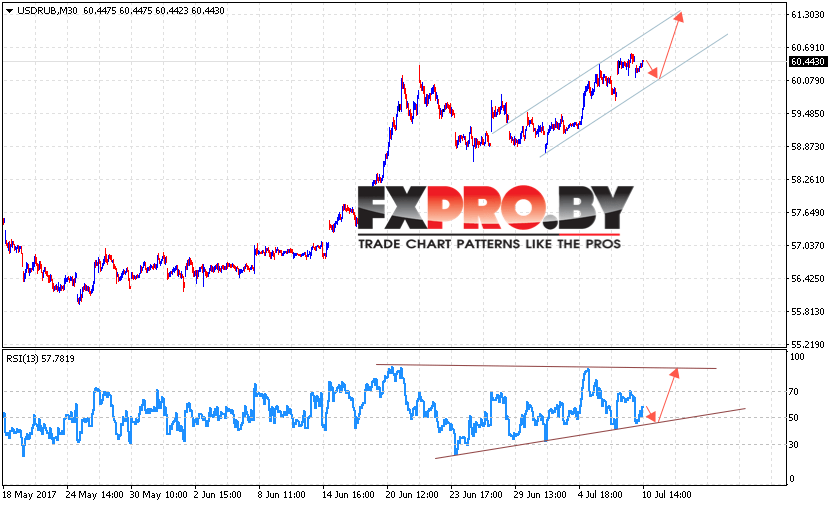The height and width of the screenshot is (506, 829).
Task: Click the RSI scale value 70
Action: pyautogui.click(x=794, y=392)
